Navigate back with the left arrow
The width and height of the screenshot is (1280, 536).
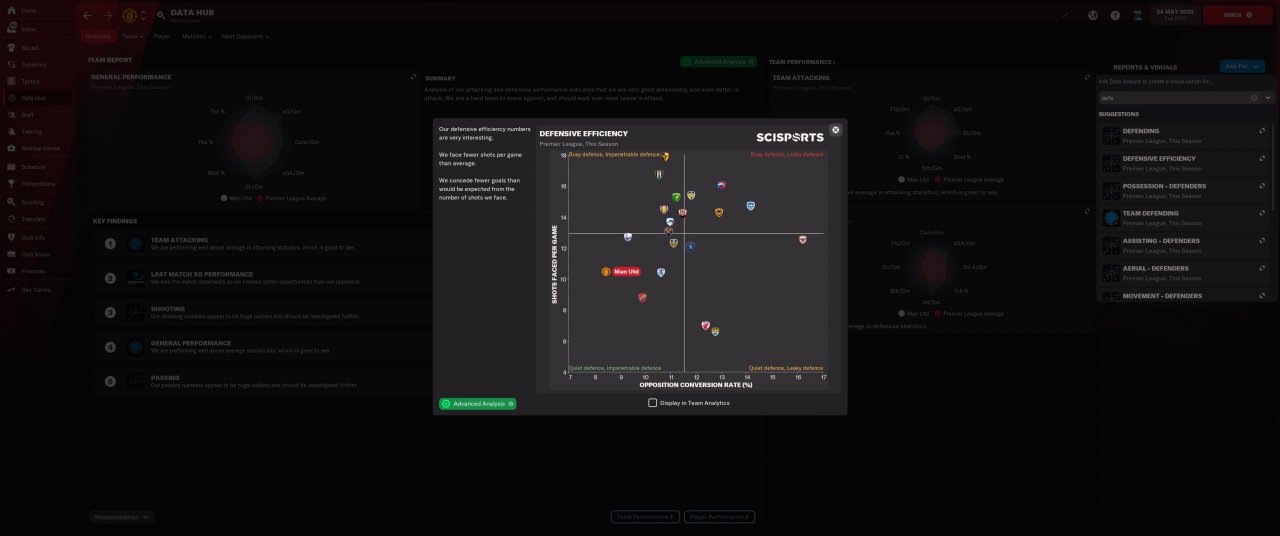(x=88, y=15)
